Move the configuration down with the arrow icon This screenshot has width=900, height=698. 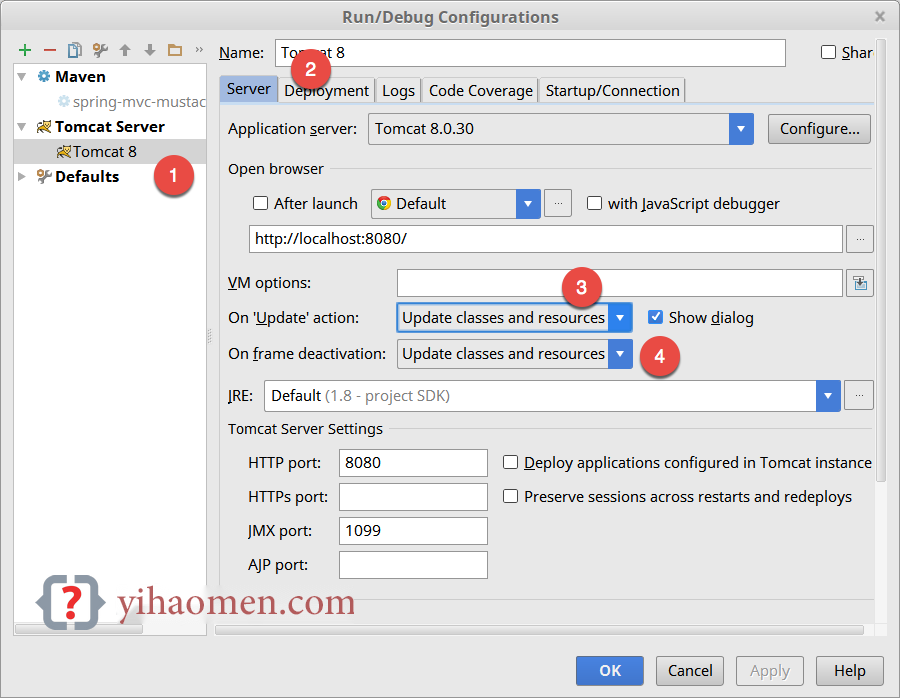150,51
